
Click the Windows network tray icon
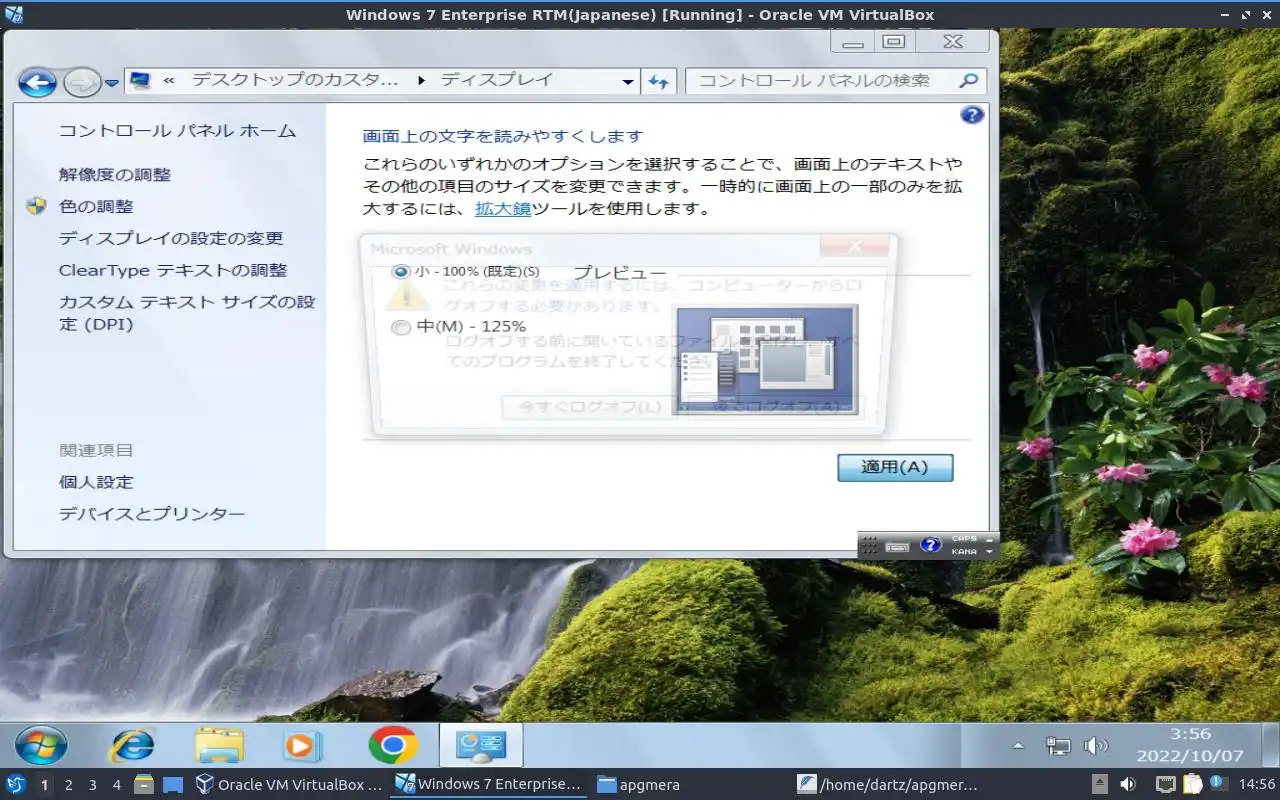point(1058,745)
